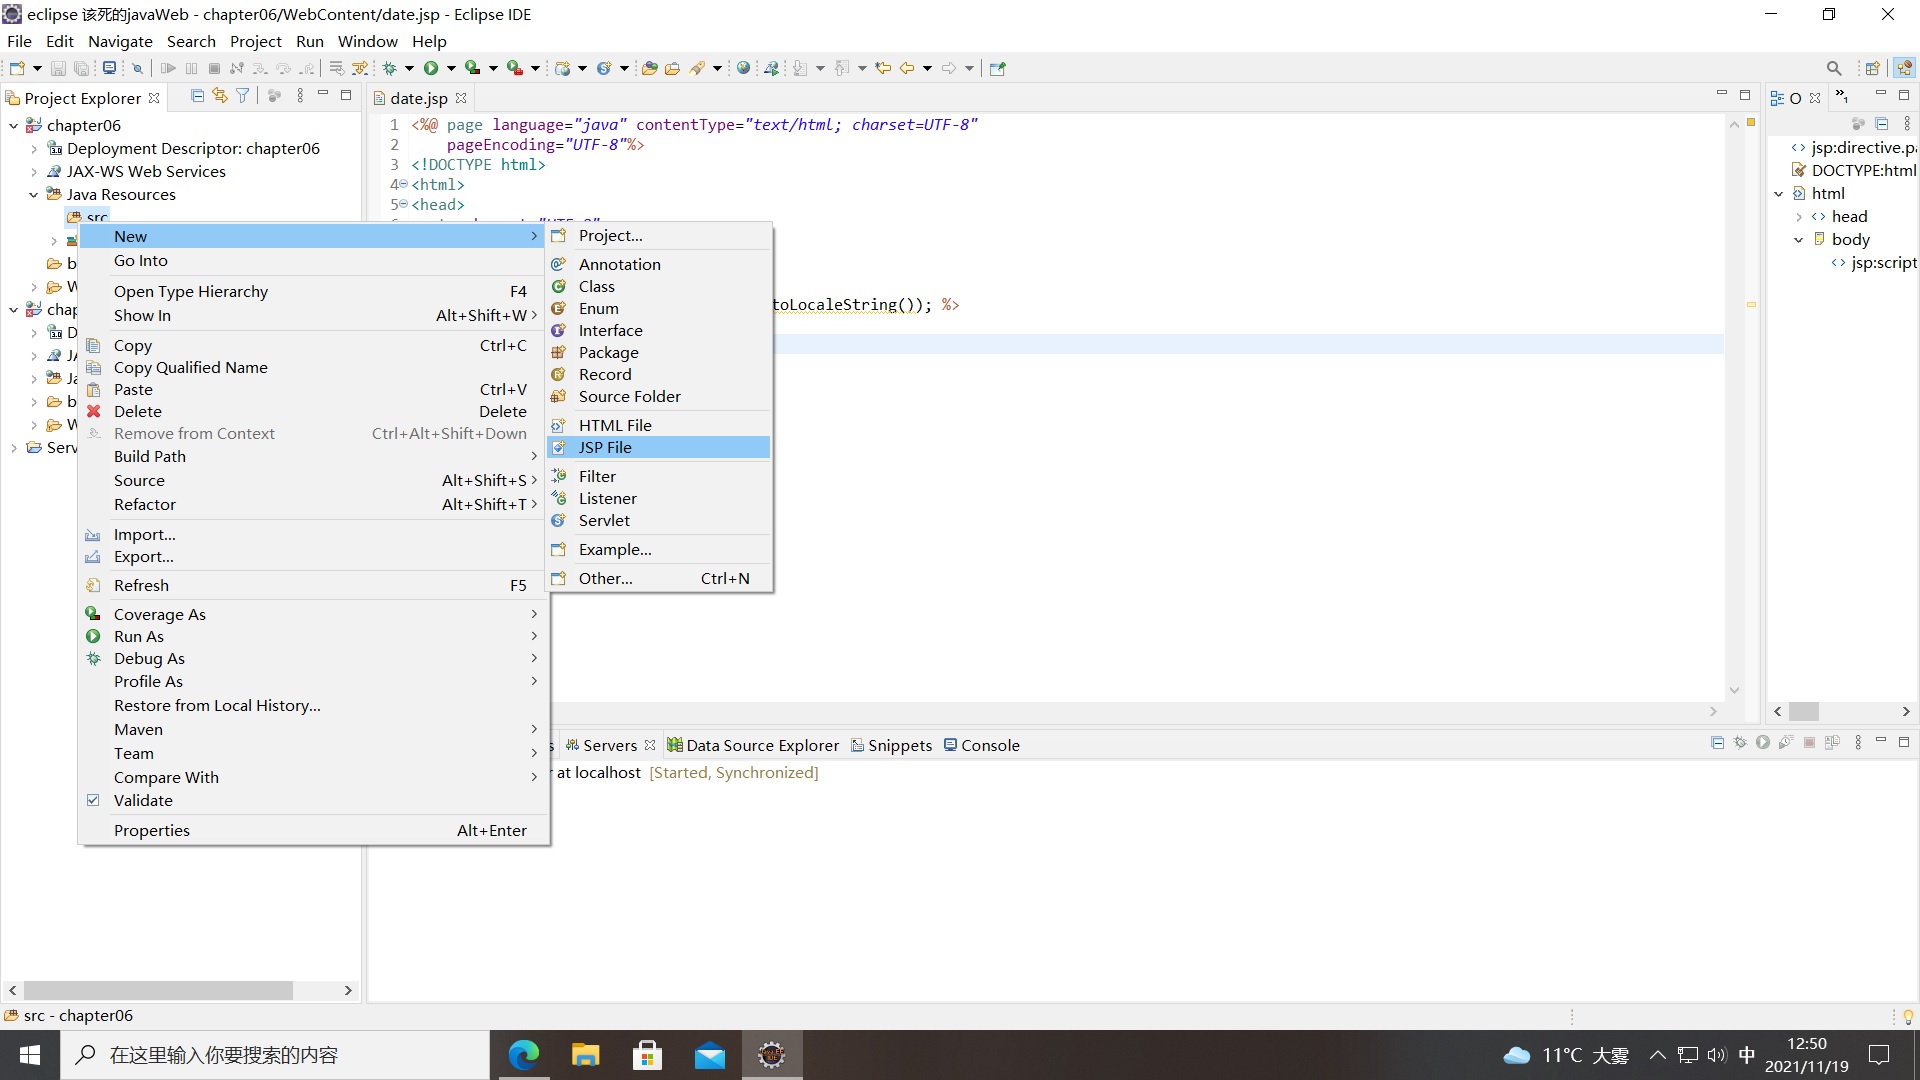Open Microsoft Edge from the taskbar
The width and height of the screenshot is (1920, 1080).
[x=523, y=1055]
